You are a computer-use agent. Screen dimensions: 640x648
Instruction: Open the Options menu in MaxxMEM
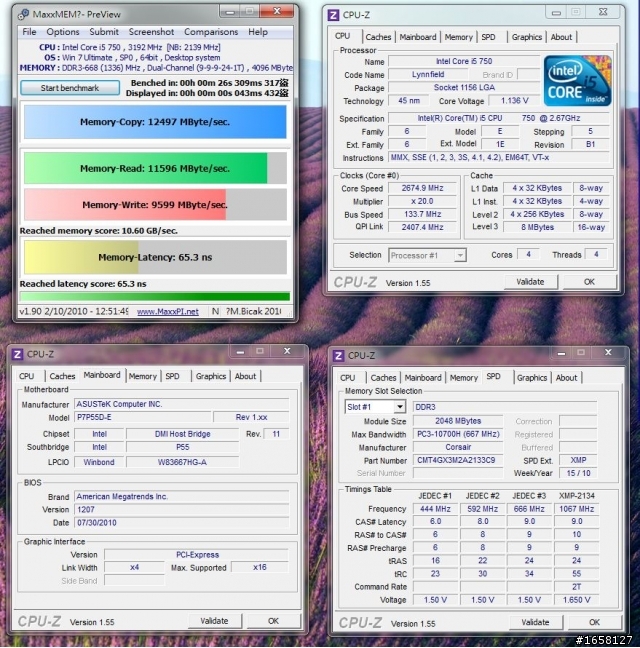pyautogui.click(x=63, y=32)
